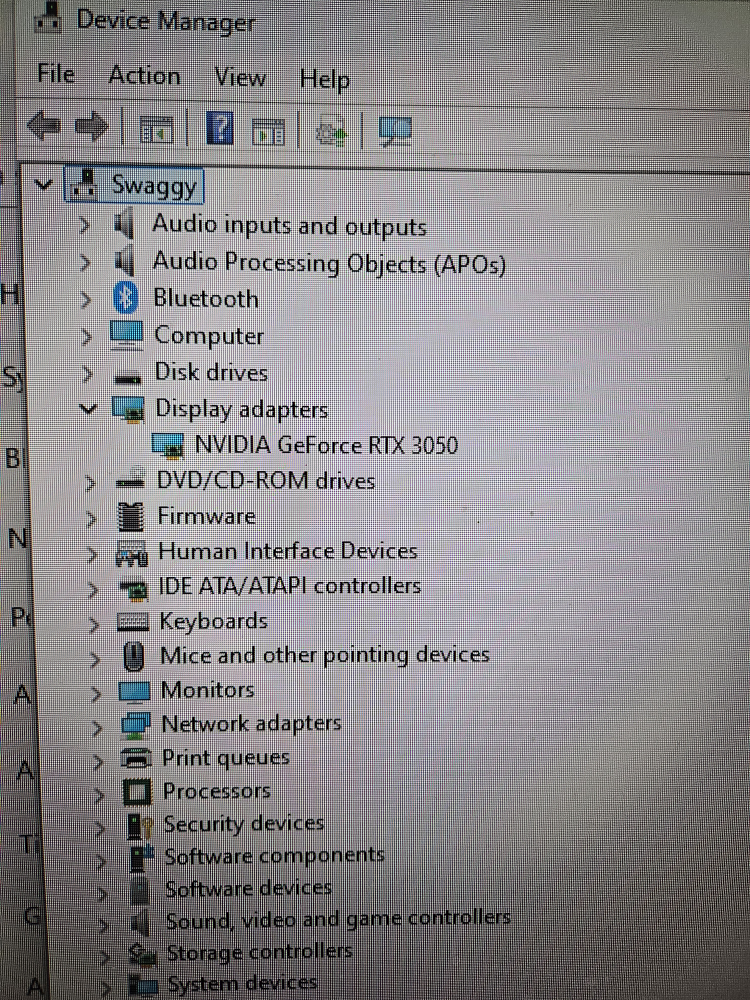Screen dimensions: 750x1000
Task: Select NVIDIA GeForce RTX 3050 device
Action: (x=327, y=445)
